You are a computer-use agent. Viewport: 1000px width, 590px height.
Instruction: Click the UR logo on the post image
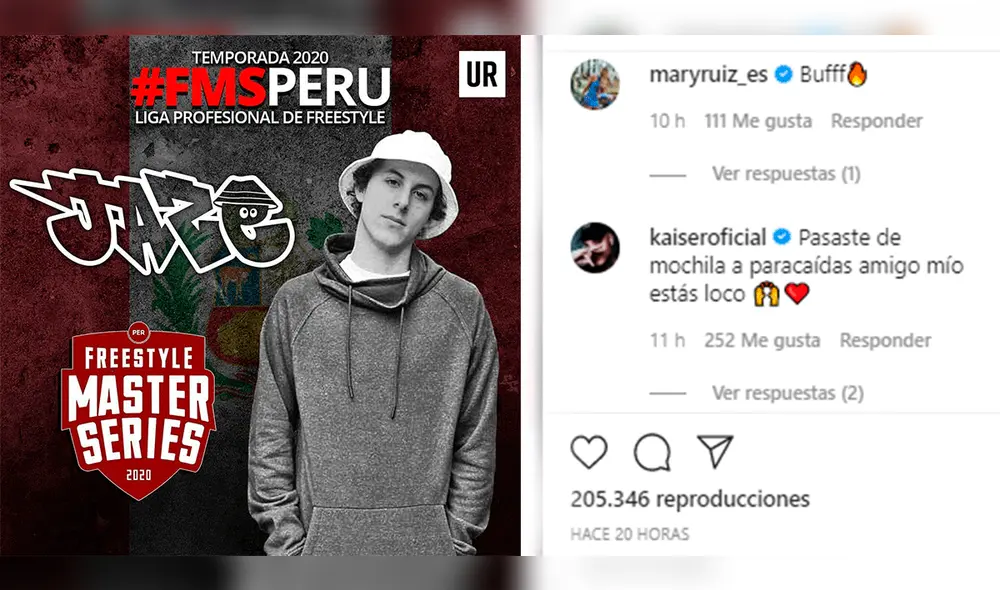click(482, 74)
